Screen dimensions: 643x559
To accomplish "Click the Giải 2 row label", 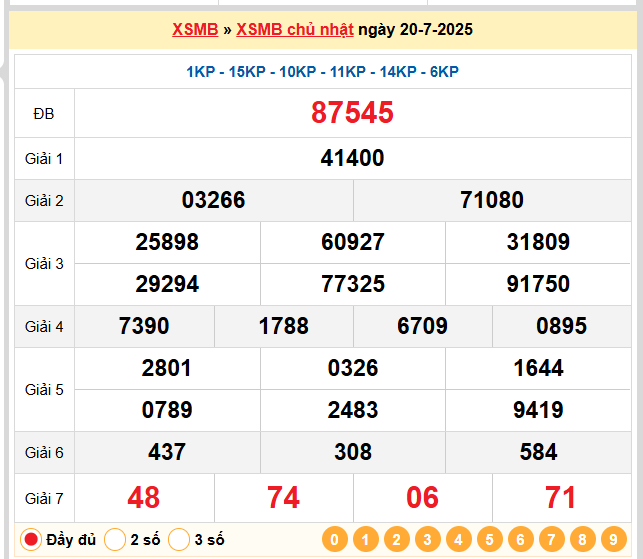I will [x=44, y=201].
